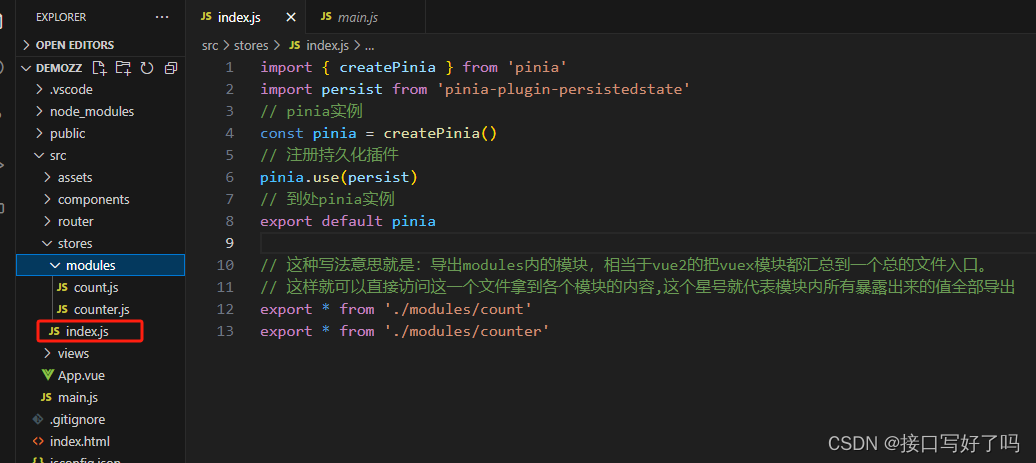This screenshot has height=463, width=1036.
Task: Open App.vue file with Vue icon
Action: tap(81, 375)
